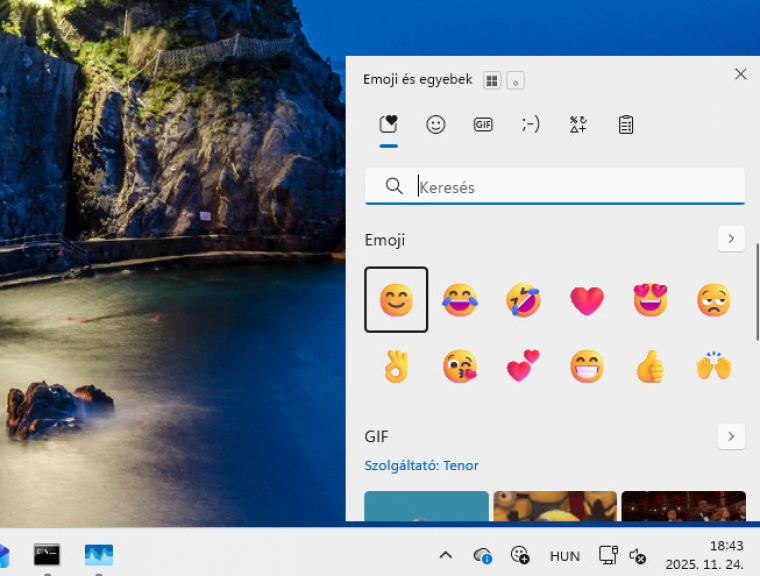This screenshot has height=576, width=760.
Task: Insert the heart eyes emoji
Action: tap(650, 300)
